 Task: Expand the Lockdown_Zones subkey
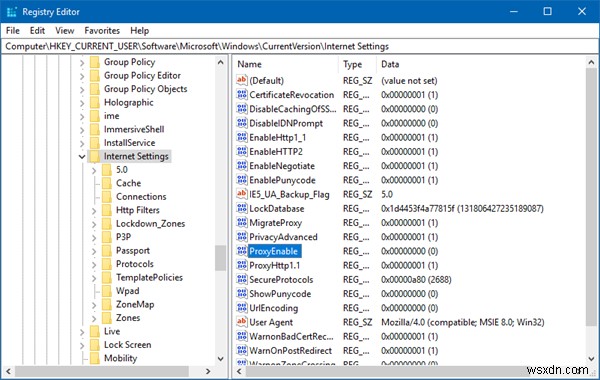(x=94, y=224)
